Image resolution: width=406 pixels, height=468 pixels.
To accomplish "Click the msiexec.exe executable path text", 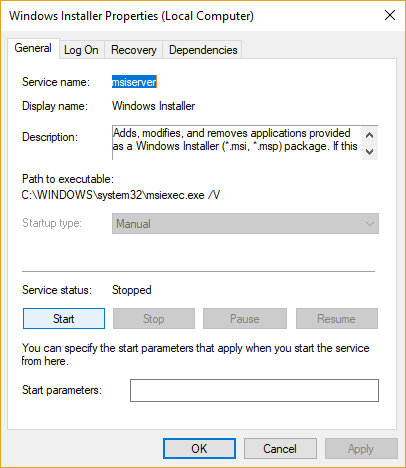I will (121, 195).
